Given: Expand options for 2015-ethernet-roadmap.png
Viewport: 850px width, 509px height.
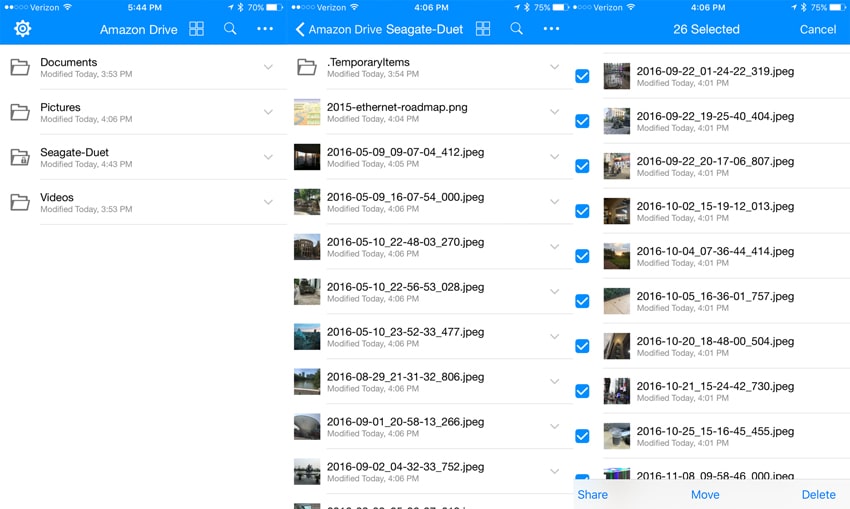Looking at the screenshot, I should coord(555,112).
